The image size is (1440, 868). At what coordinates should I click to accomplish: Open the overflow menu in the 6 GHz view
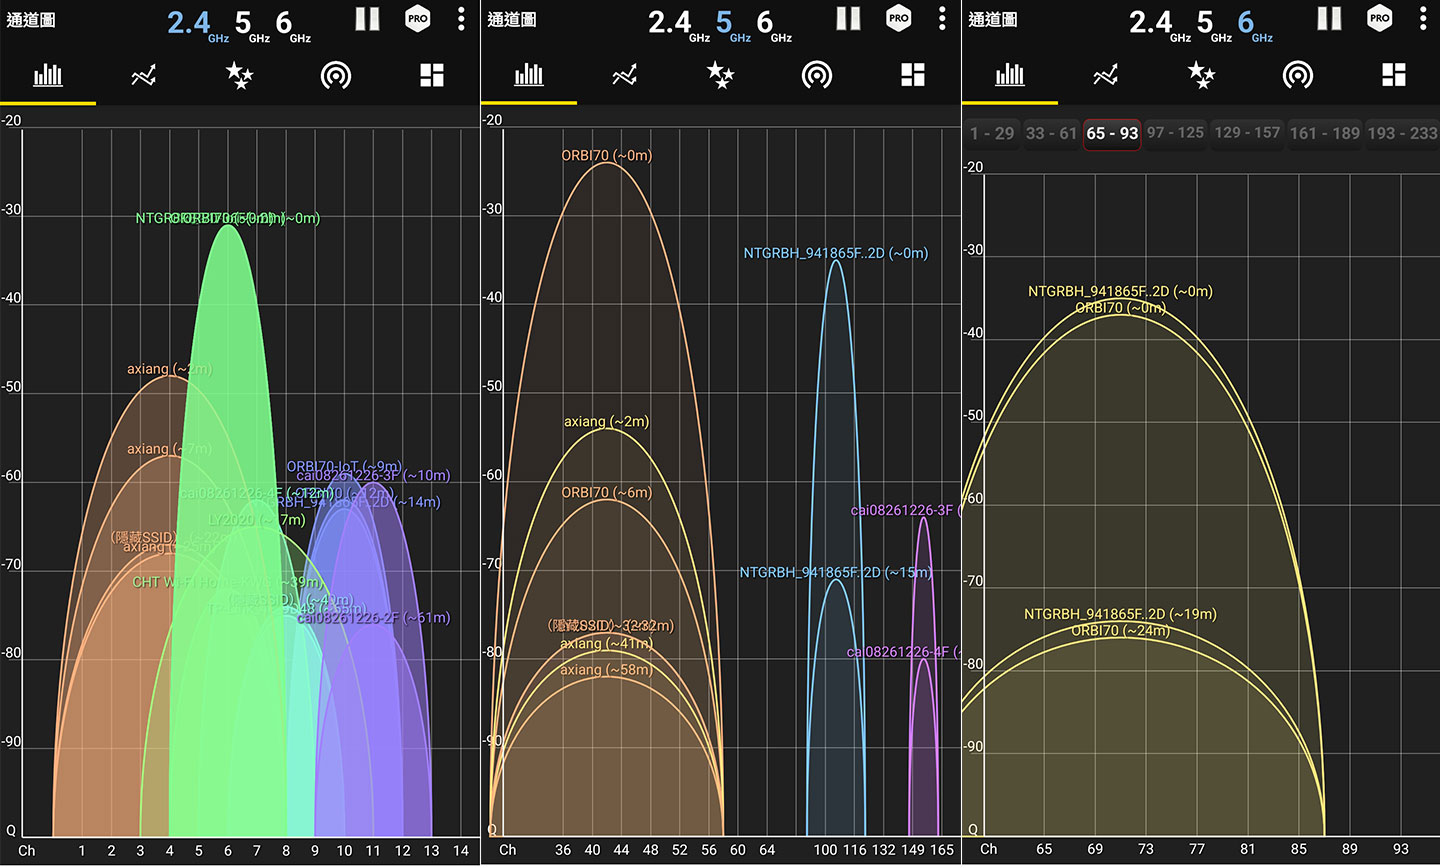tap(1423, 19)
